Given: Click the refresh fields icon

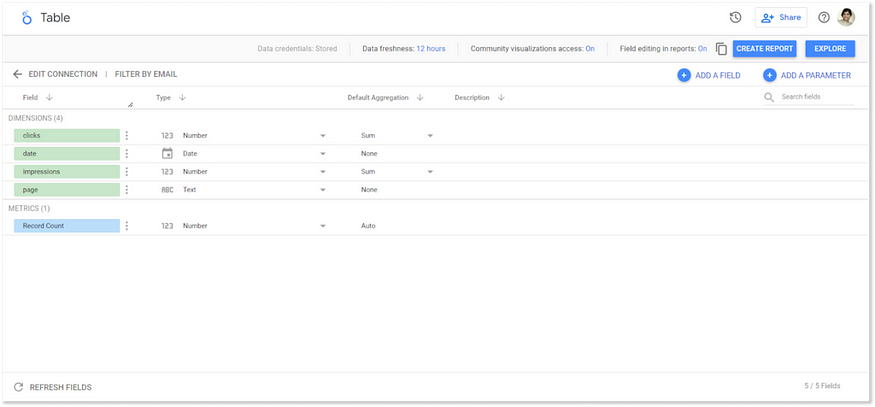Looking at the screenshot, I should click(18, 386).
